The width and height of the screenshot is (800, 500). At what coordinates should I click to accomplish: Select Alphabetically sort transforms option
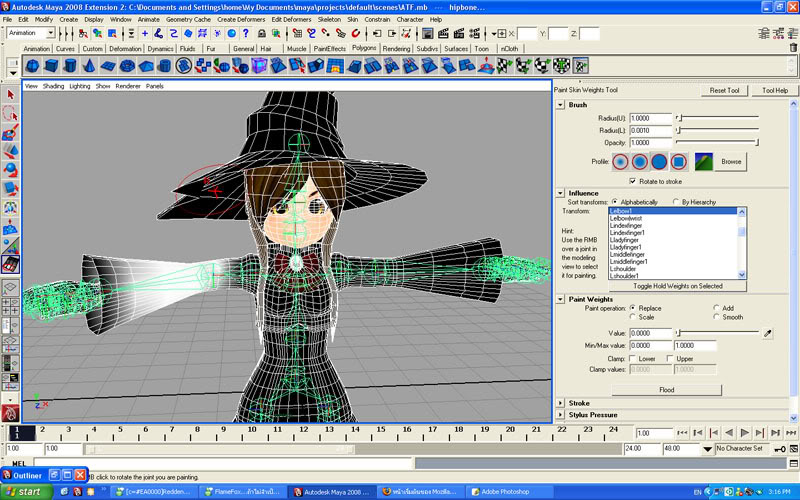(x=614, y=202)
